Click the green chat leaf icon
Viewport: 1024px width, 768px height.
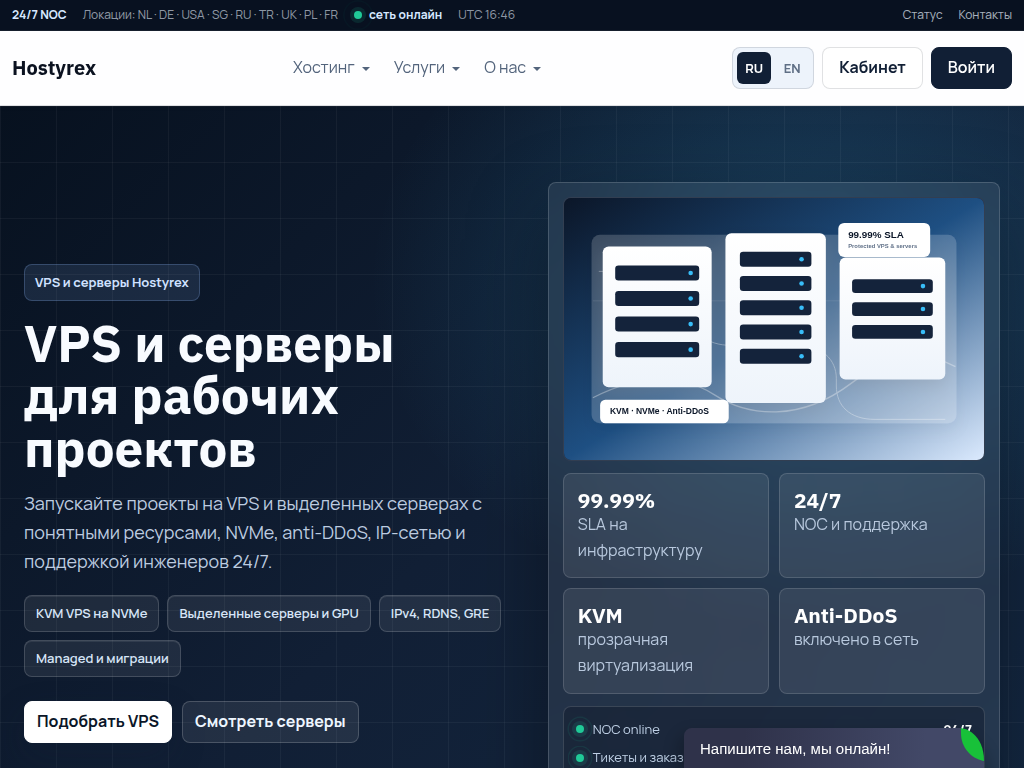click(x=973, y=745)
